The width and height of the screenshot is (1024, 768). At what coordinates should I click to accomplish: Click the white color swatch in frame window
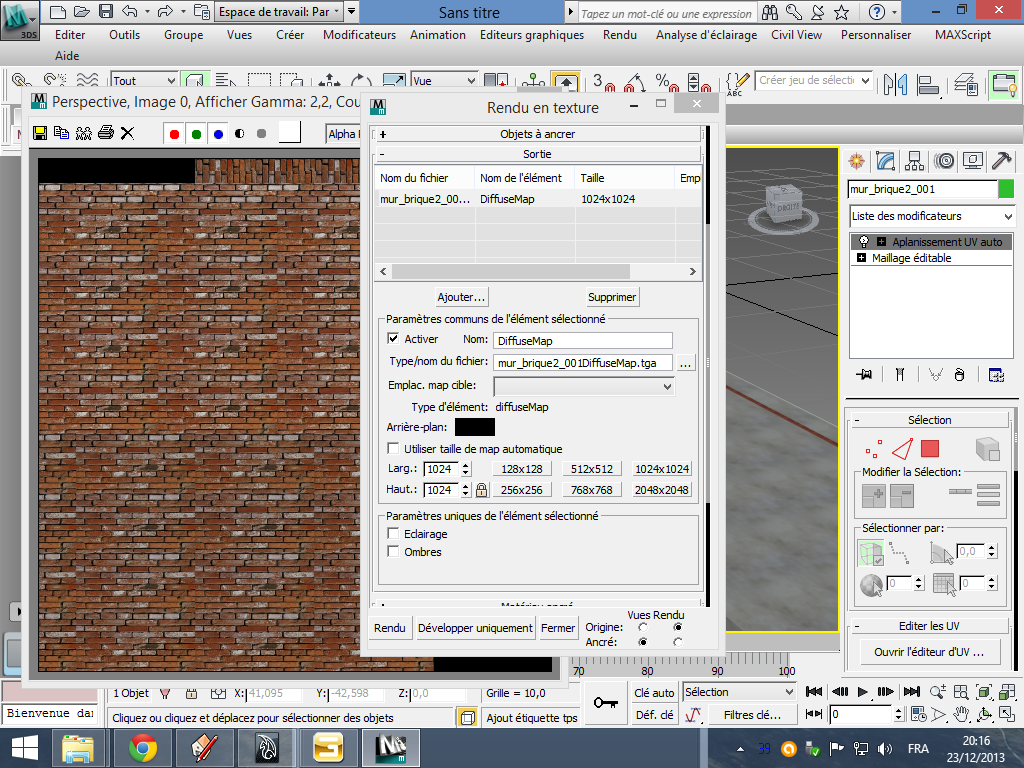pos(289,133)
